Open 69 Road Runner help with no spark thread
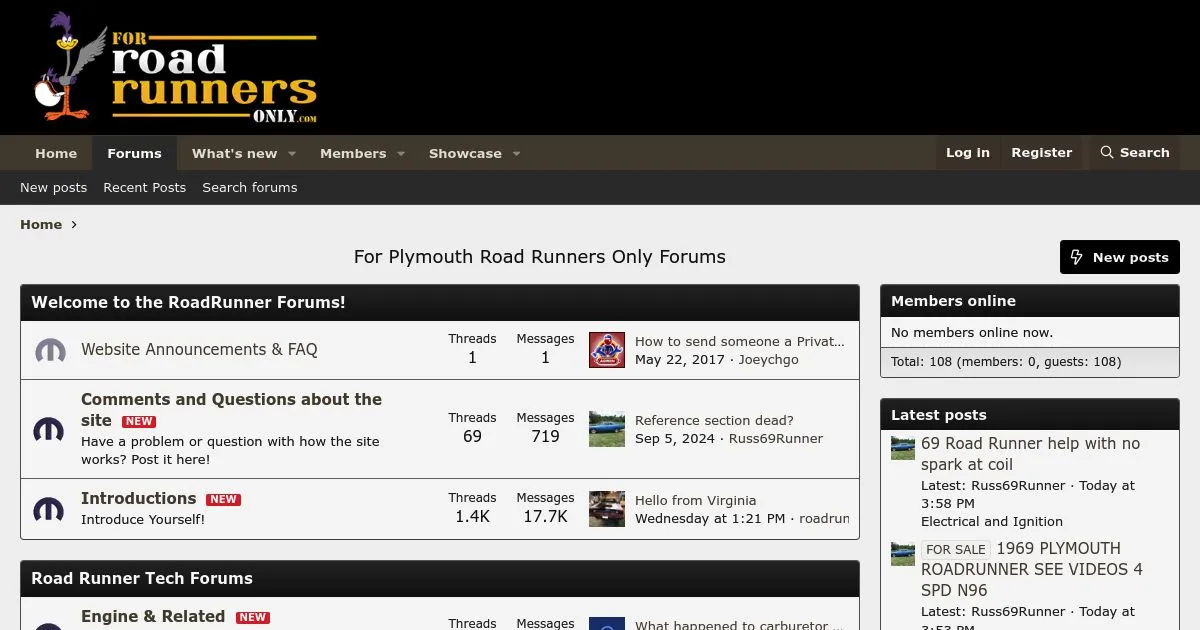 click(x=1030, y=454)
